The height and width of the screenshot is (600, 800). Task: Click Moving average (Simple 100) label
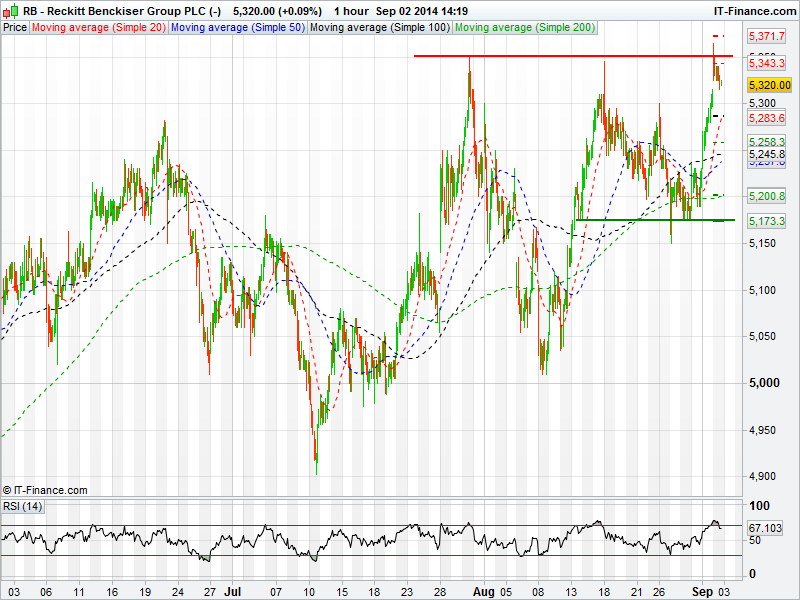tap(379, 28)
